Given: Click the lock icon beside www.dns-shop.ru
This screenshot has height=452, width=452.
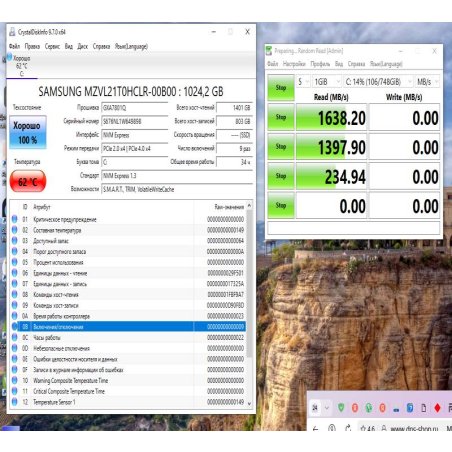Looking at the screenshot, I should [x=384, y=429].
